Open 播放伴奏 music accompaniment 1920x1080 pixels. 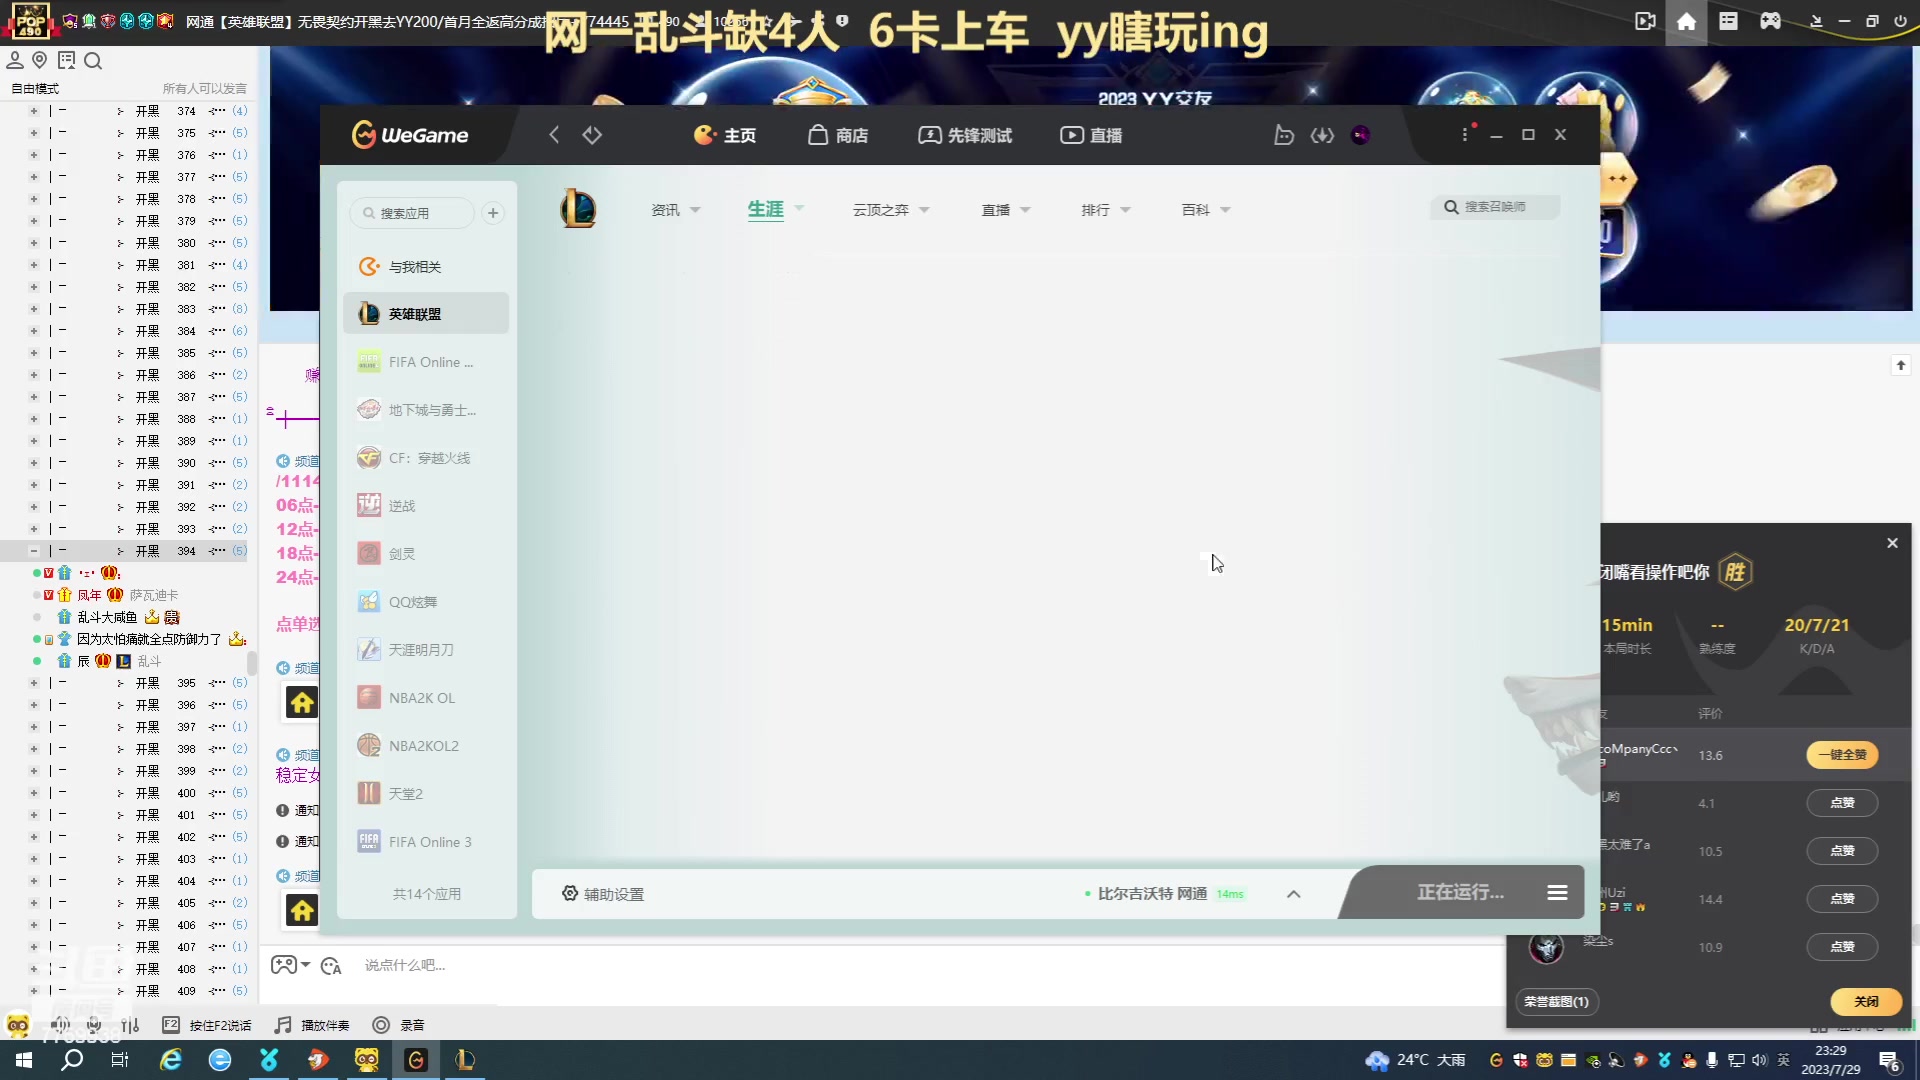312,1025
